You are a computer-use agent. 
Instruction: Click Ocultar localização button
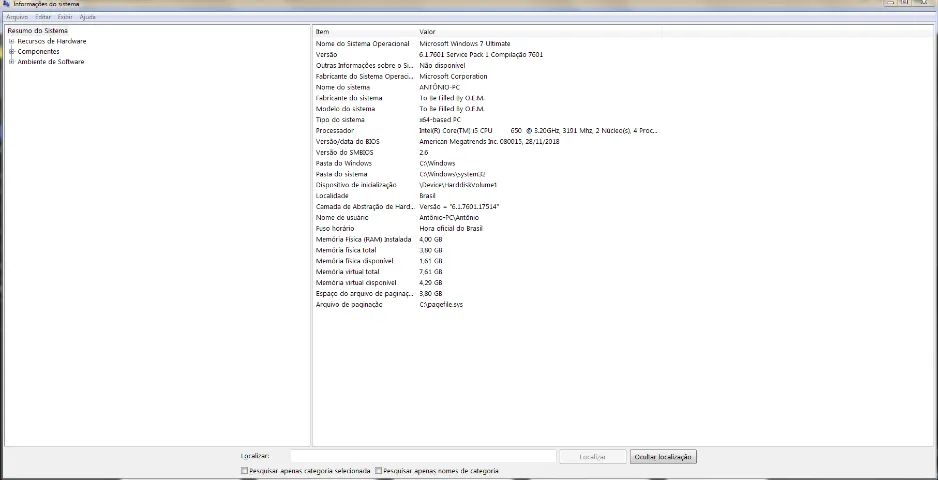tap(663, 457)
